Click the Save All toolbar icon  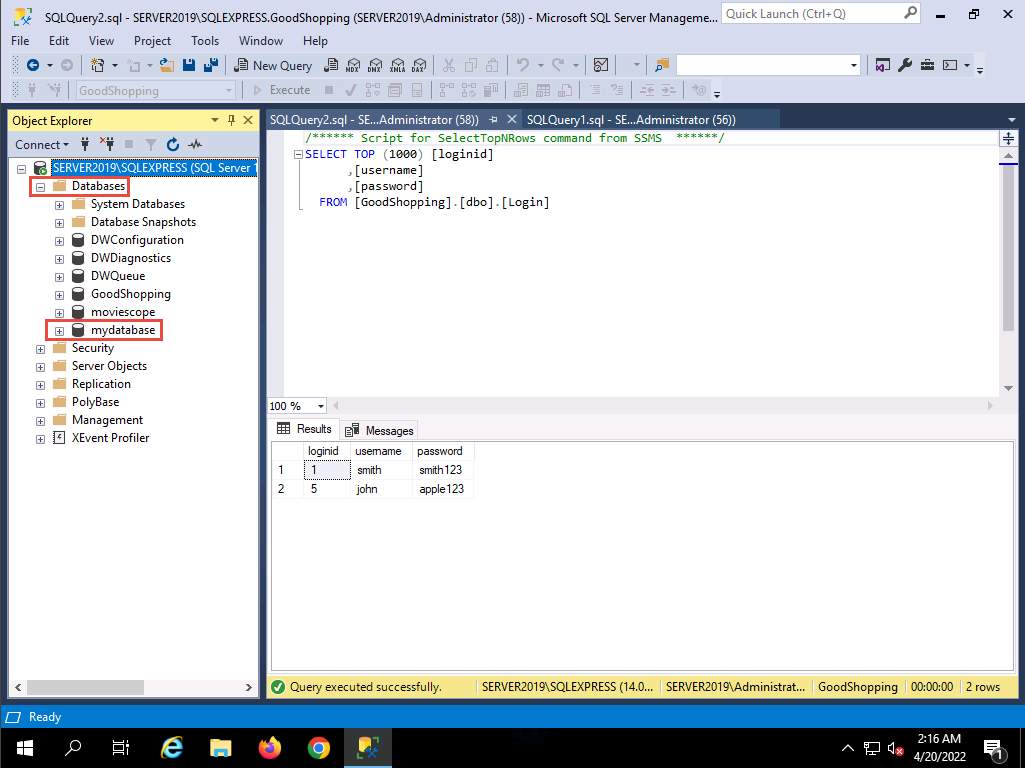tap(211, 65)
